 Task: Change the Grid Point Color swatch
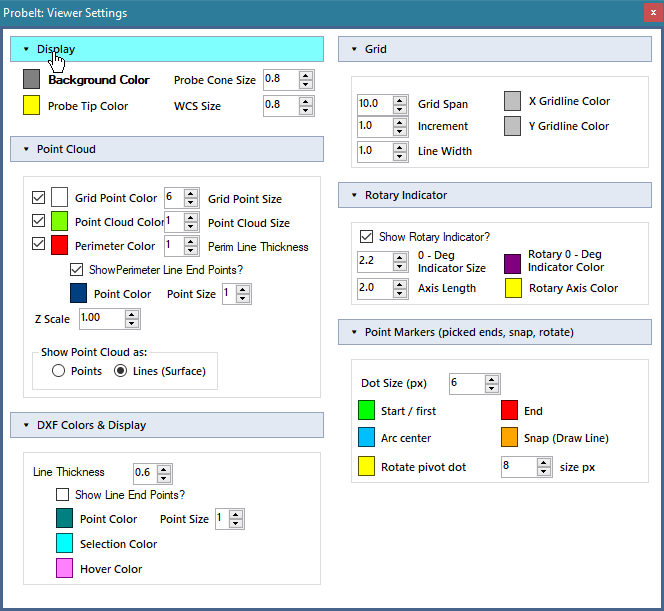click(59, 197)
